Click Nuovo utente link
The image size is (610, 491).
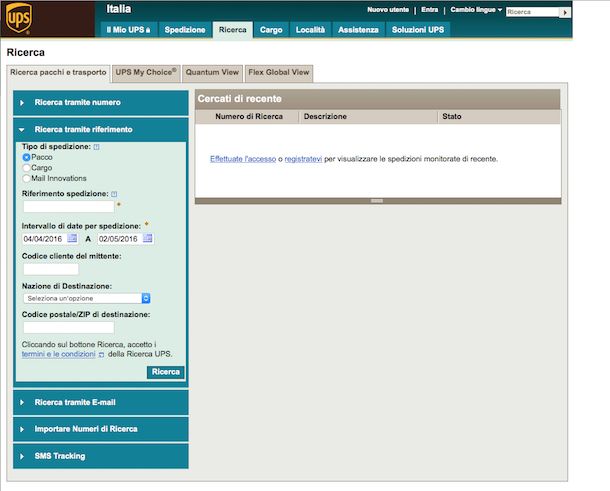pyautogui.click(x=388, y=10)
